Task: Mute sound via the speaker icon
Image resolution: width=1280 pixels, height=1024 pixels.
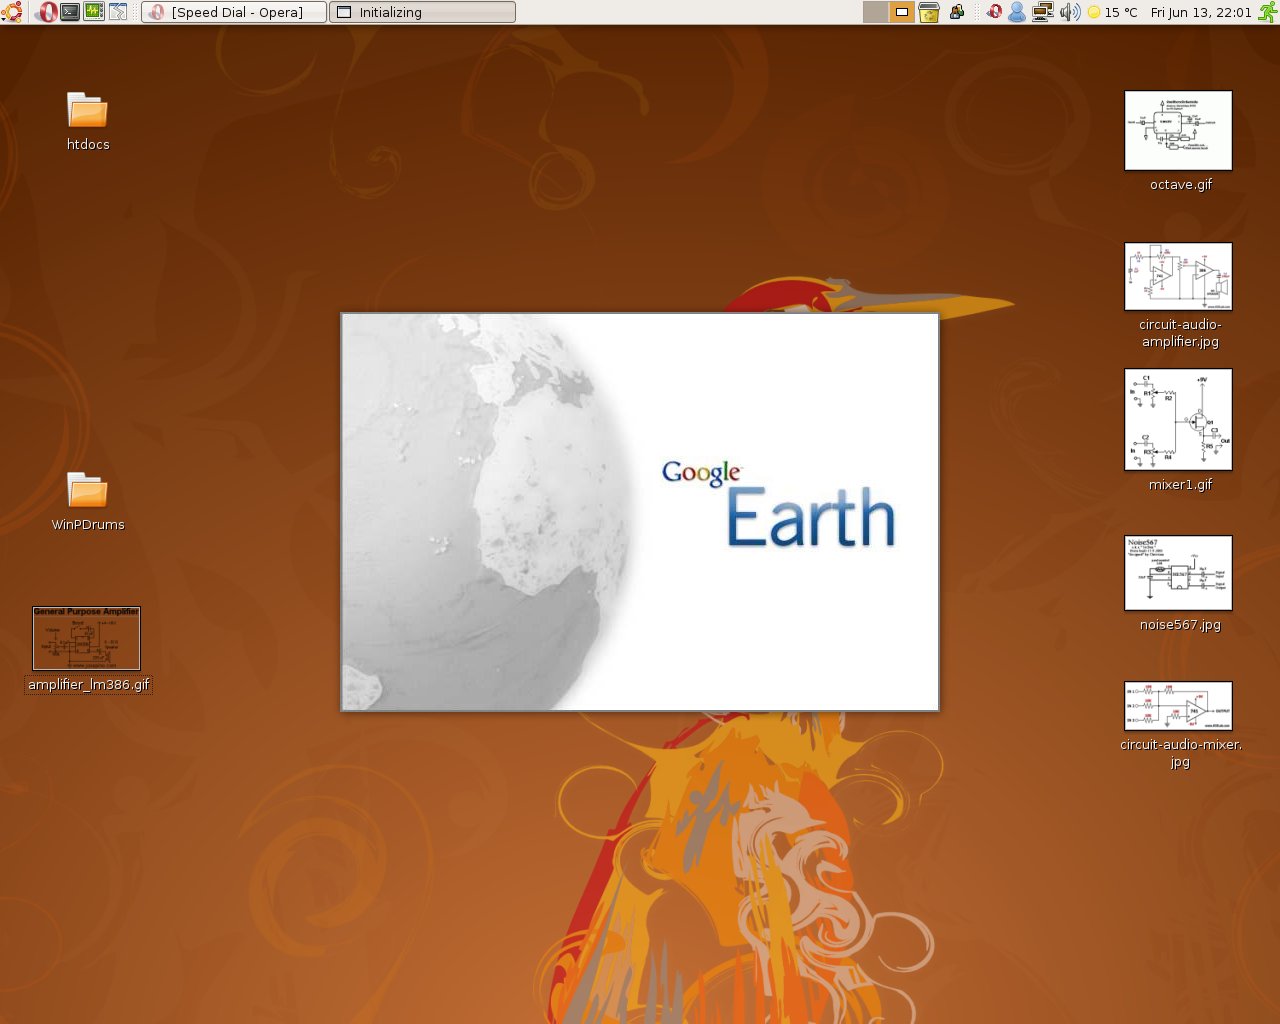Action: point(1066,13)
